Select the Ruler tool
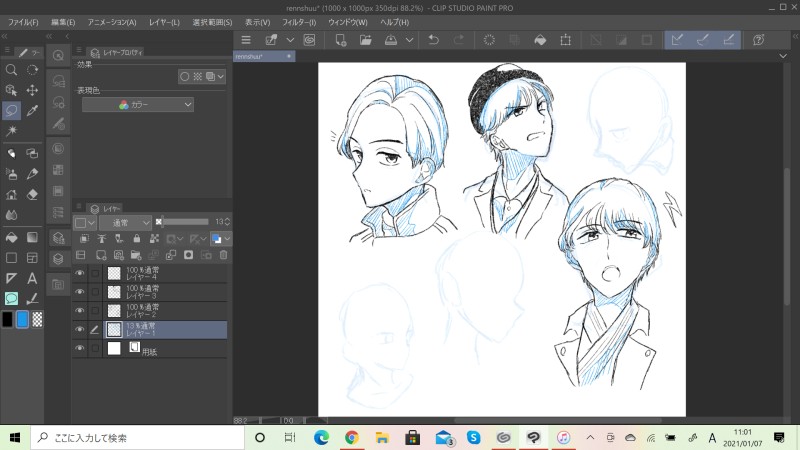 point(11,278)
